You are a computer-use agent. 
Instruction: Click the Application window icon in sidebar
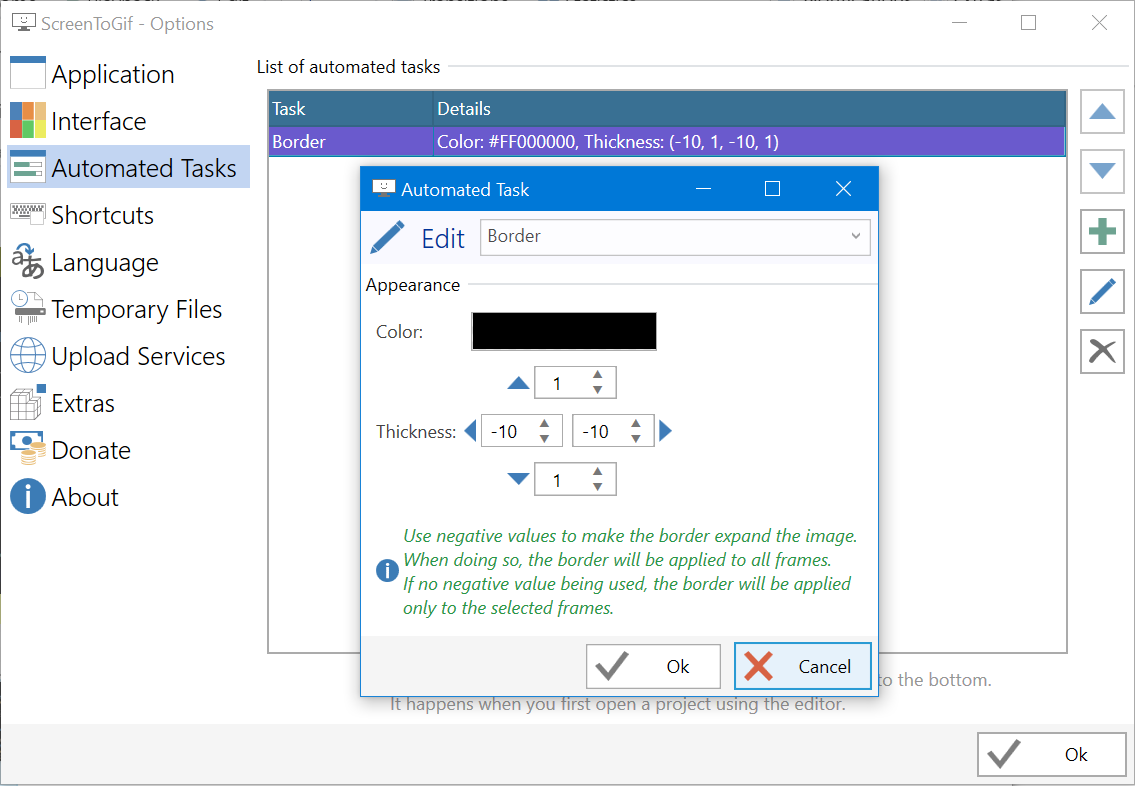tap(28, 72)
